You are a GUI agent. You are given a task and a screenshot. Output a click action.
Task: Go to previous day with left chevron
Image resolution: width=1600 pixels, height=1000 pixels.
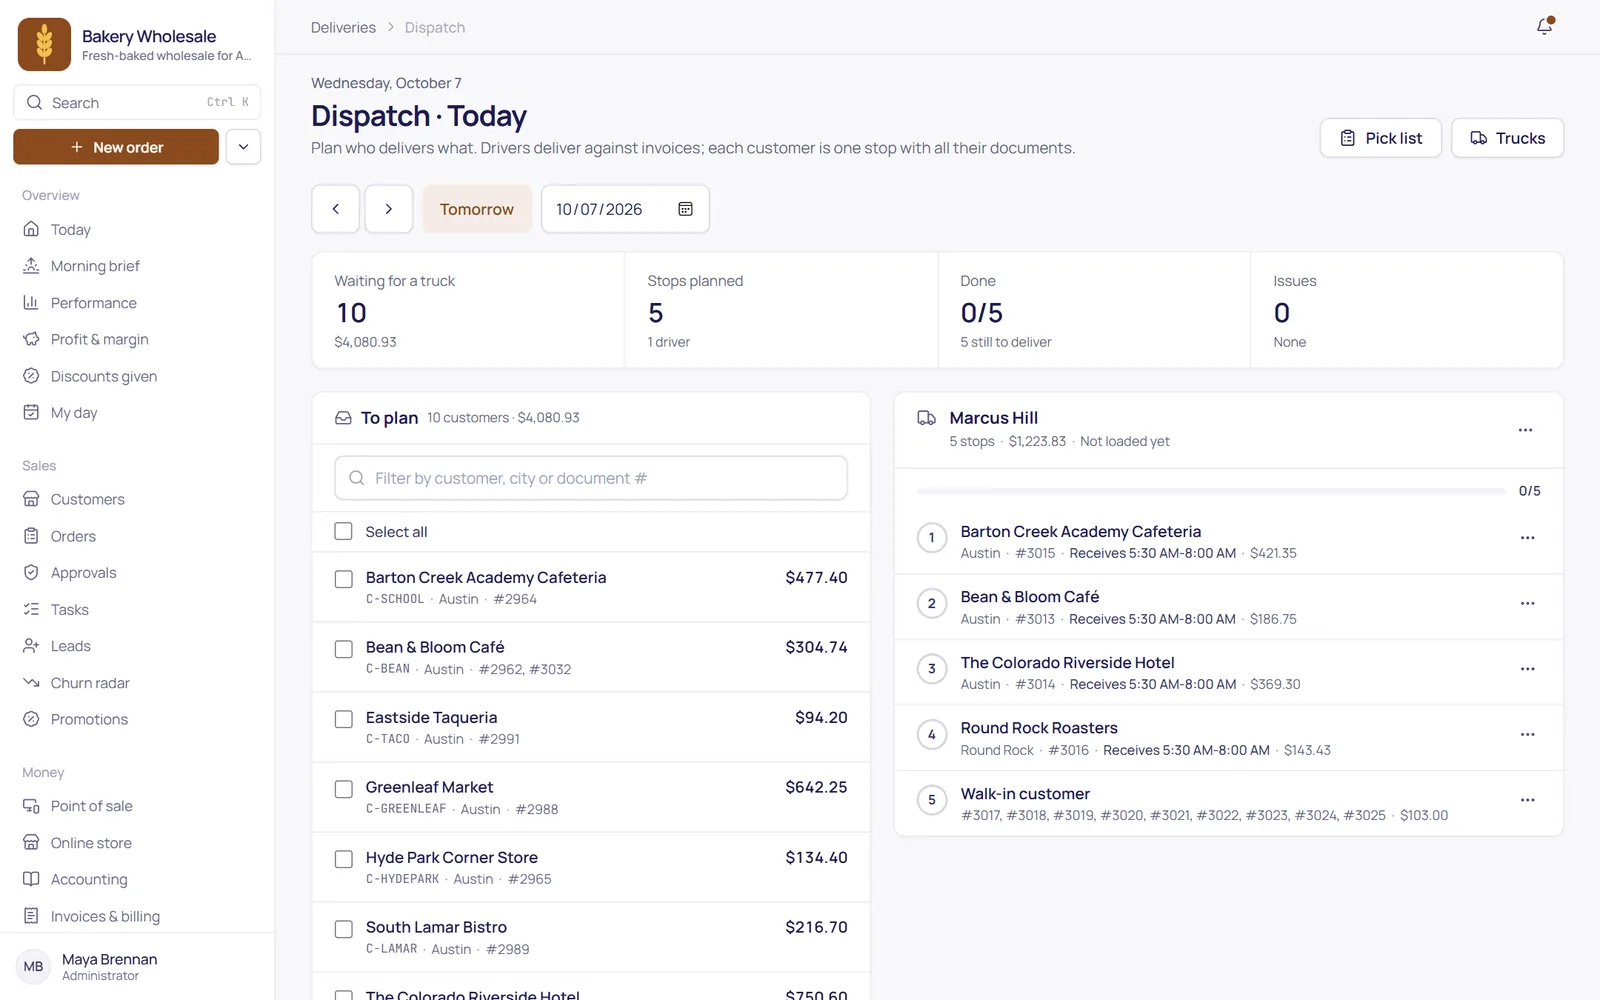[335, 209]
